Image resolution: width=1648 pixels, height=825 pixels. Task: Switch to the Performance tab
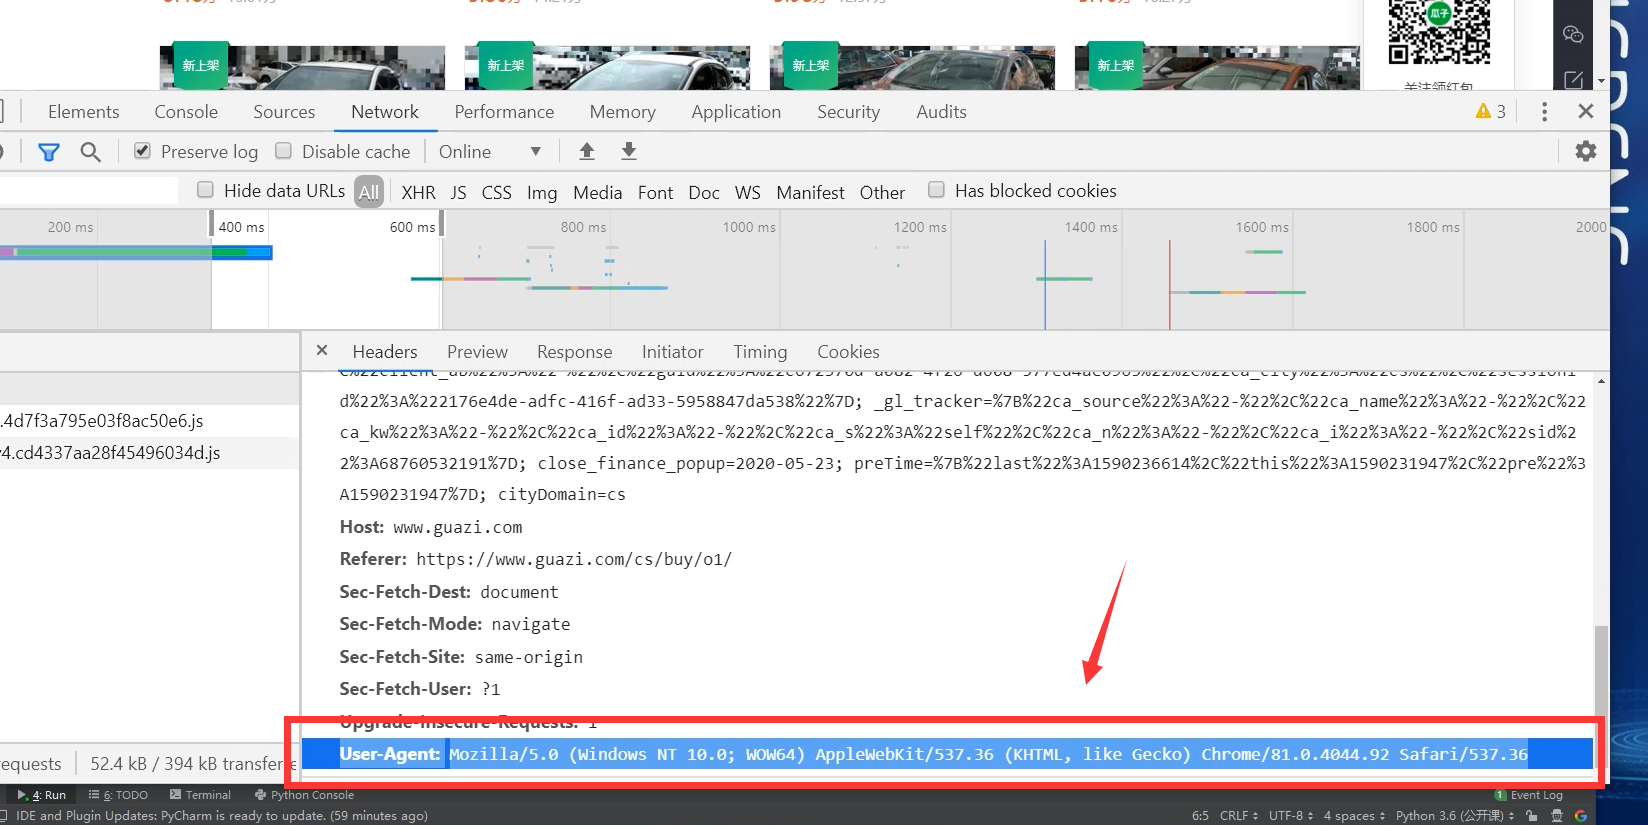point(504,112)
